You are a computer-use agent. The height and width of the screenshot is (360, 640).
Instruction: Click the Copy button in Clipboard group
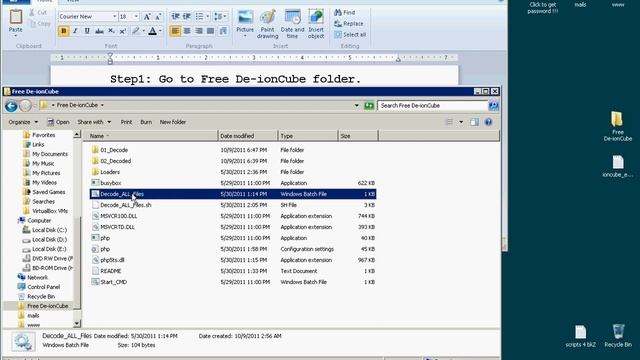click(x=40, y=24)
